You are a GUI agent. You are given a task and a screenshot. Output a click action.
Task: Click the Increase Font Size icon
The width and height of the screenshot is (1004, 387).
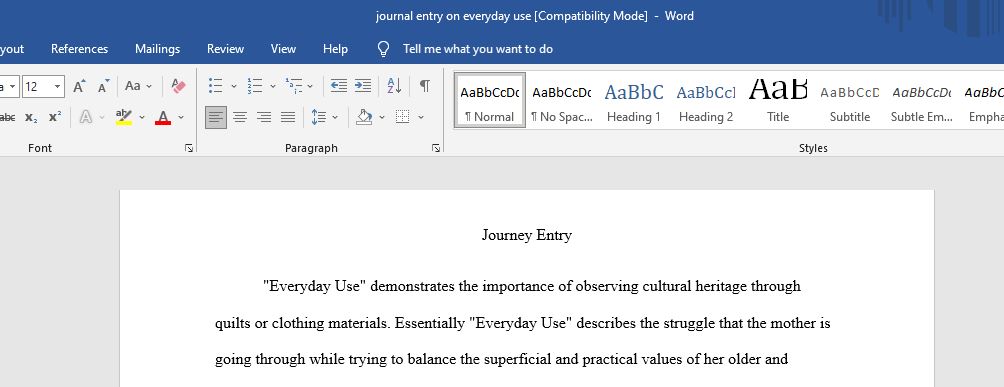coord(79,86)
